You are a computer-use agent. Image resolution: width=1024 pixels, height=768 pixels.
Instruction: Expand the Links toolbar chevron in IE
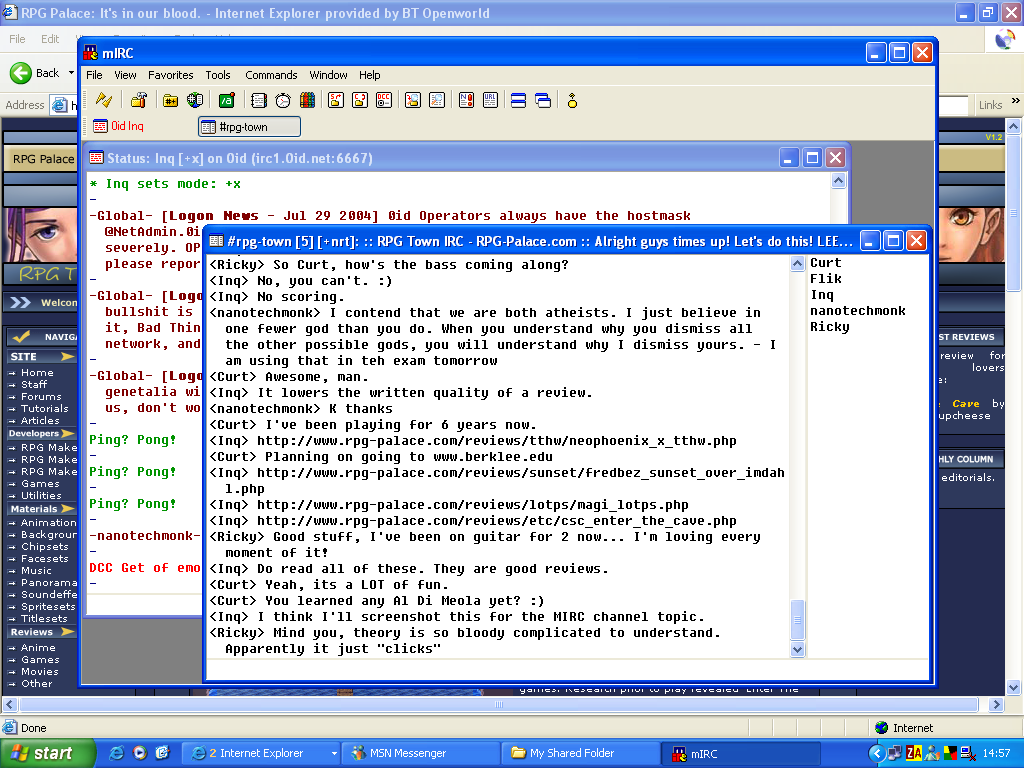tap(1016, 101)
